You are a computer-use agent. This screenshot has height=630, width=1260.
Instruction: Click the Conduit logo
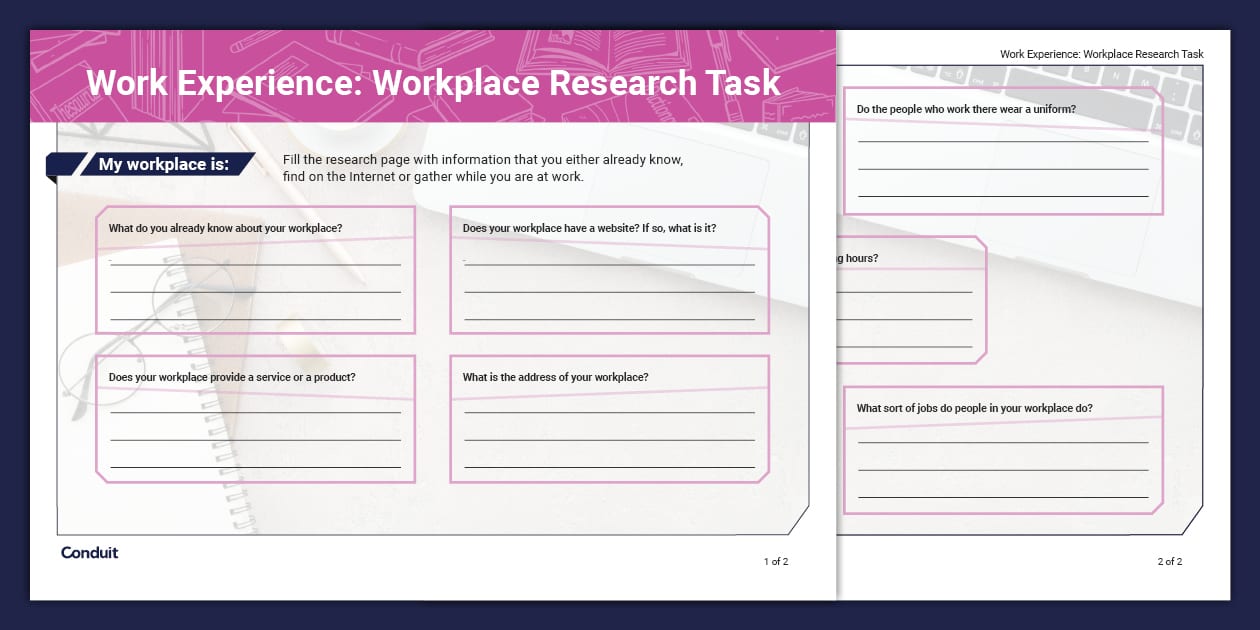pos(89,552)
